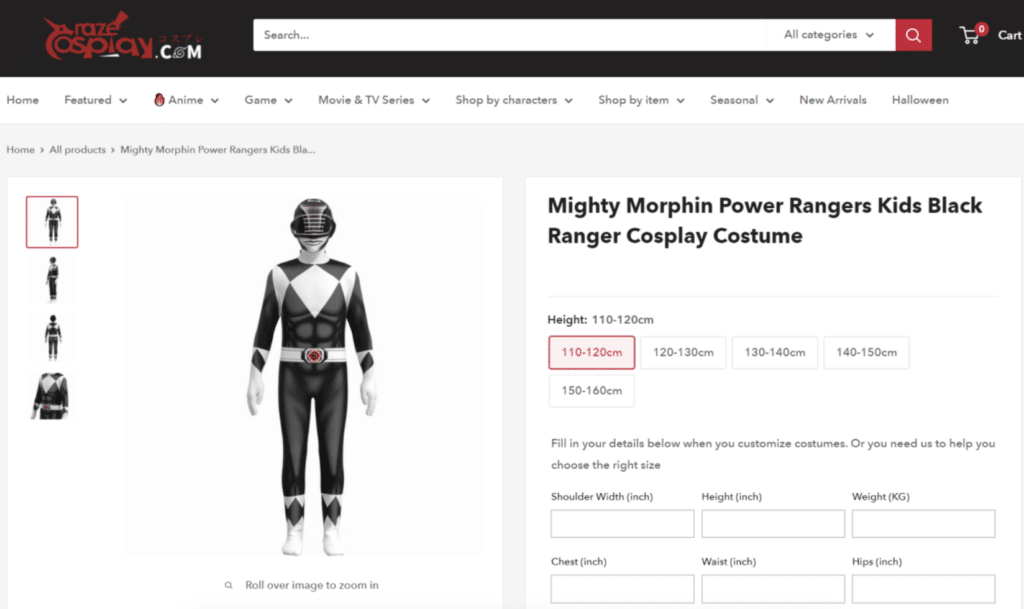Expand the Featured menu
Image resolution: width=1024 pixels, height=609 pixels.
(x=95, y=100)
